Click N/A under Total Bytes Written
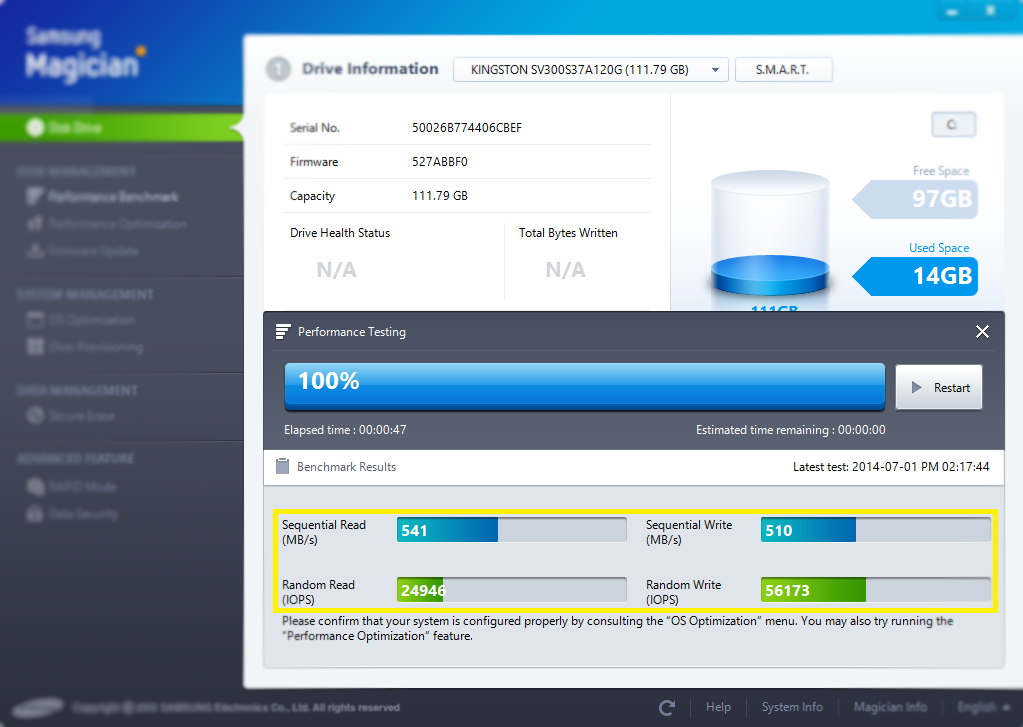The height and width of the screenshot is (727, 1023). 566,270
